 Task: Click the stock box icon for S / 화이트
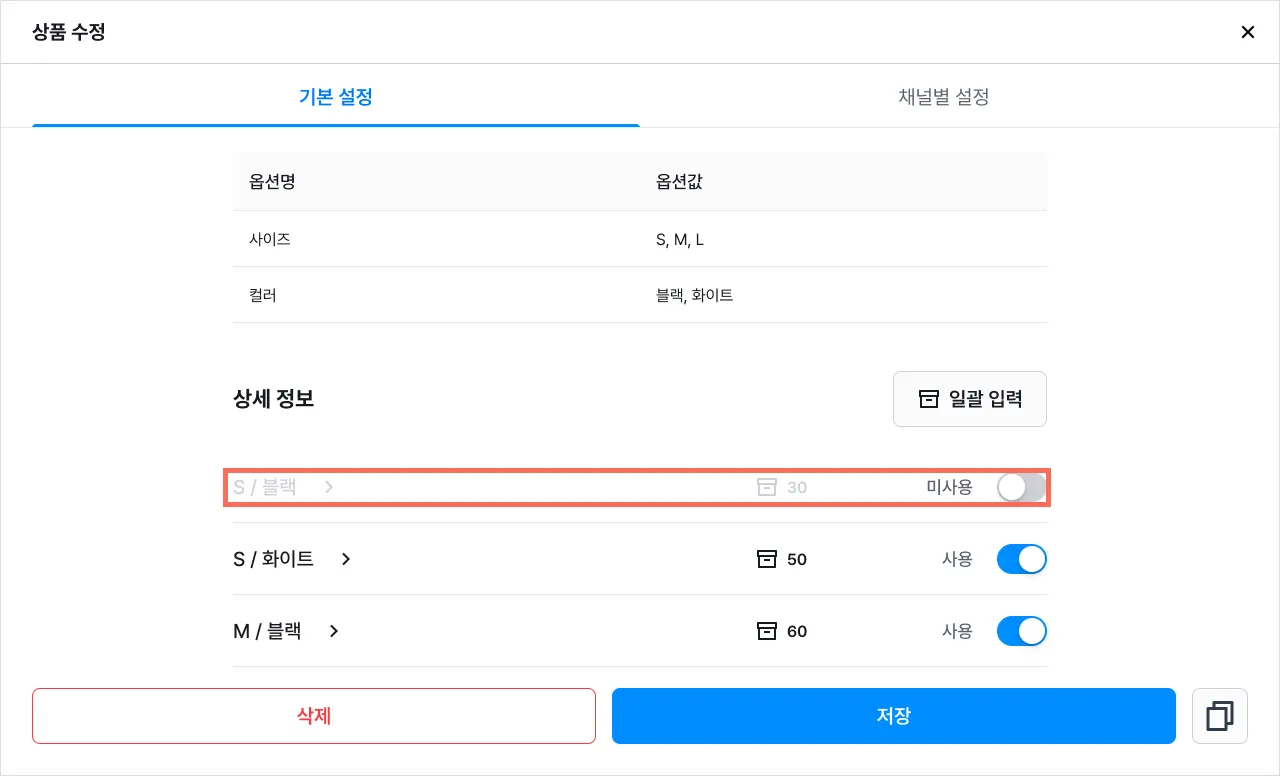767,559
